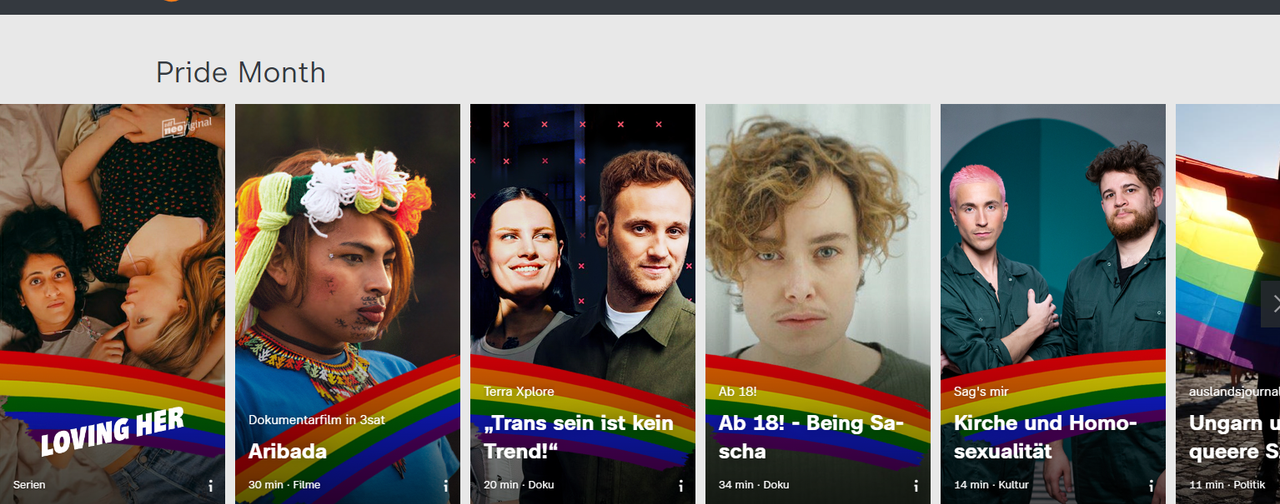This screenshot has width=1280, height=504.
Task: Click the LOVING HER logo text
Action: pos(112,431)
